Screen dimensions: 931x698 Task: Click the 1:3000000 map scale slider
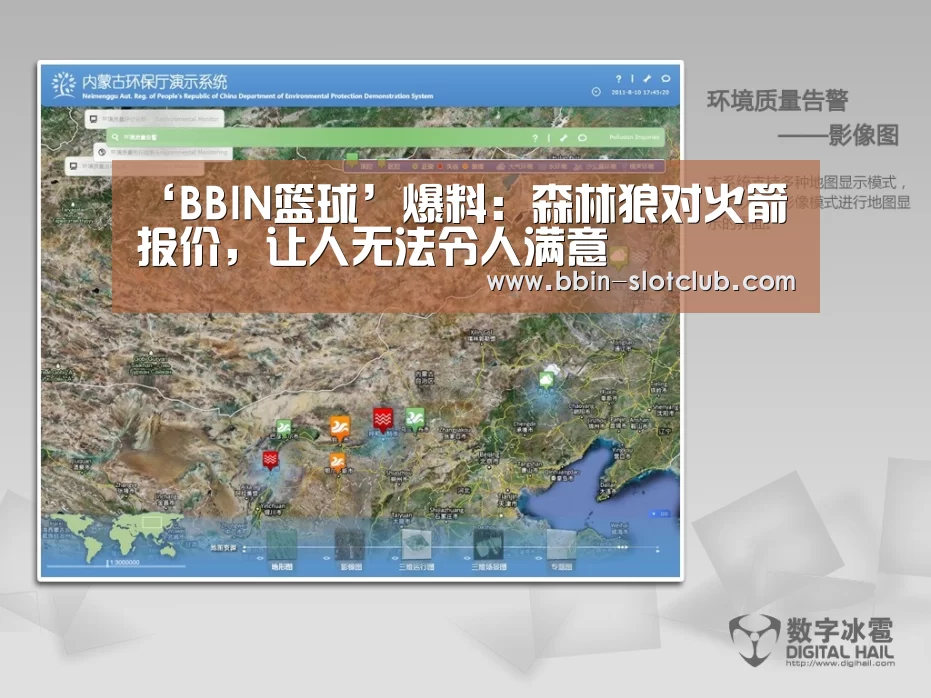(116, 564)
